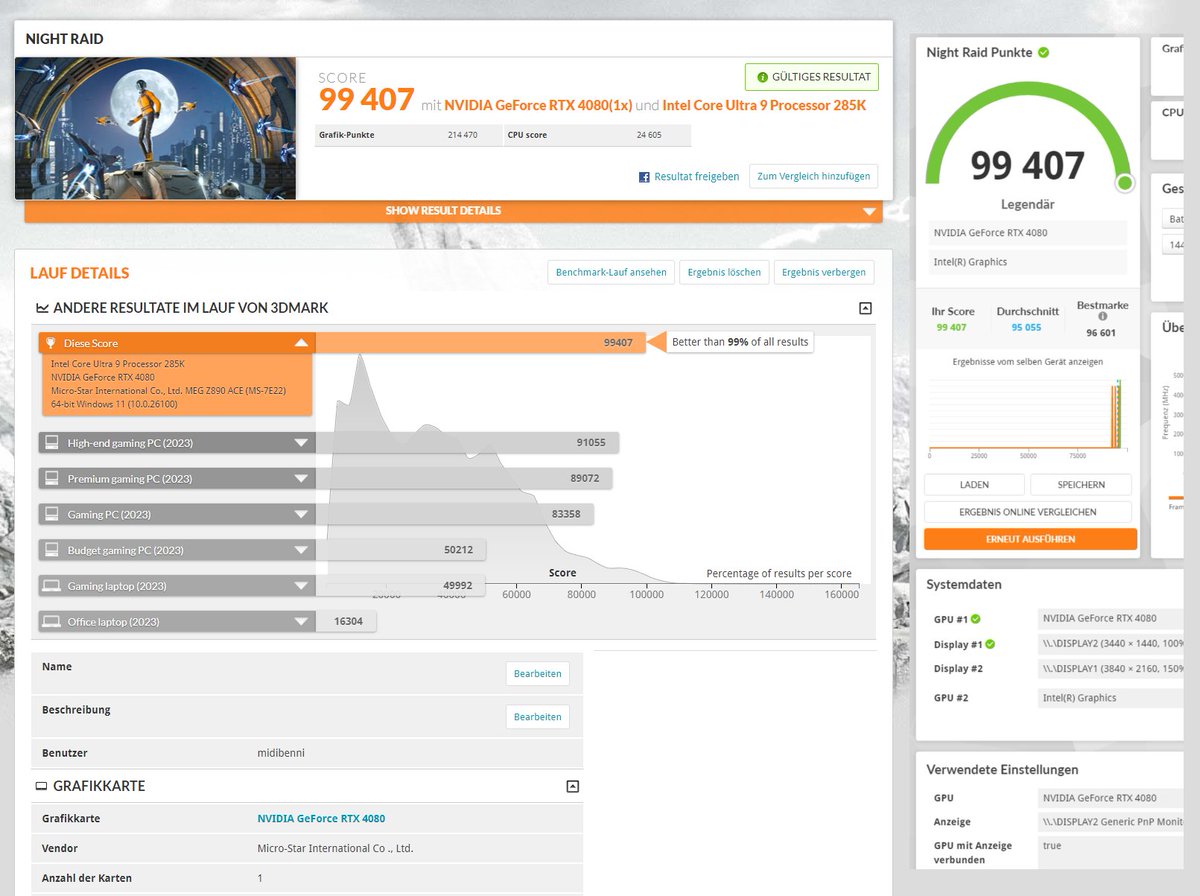Click the mini results histogram in side panel

click(1028, 413)
